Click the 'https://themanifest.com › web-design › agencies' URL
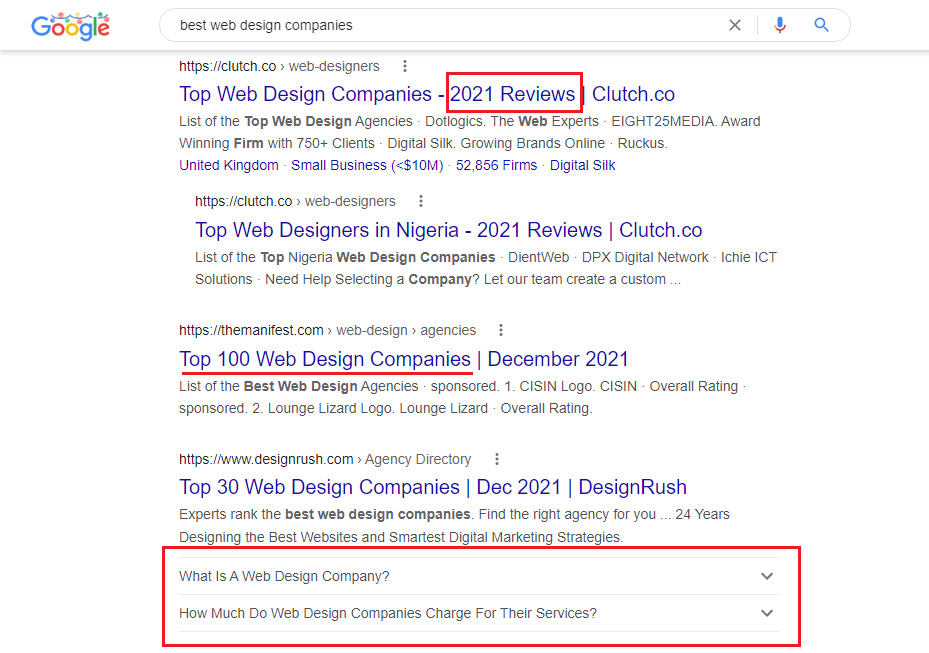929x653 pixels. coord(327,330)
